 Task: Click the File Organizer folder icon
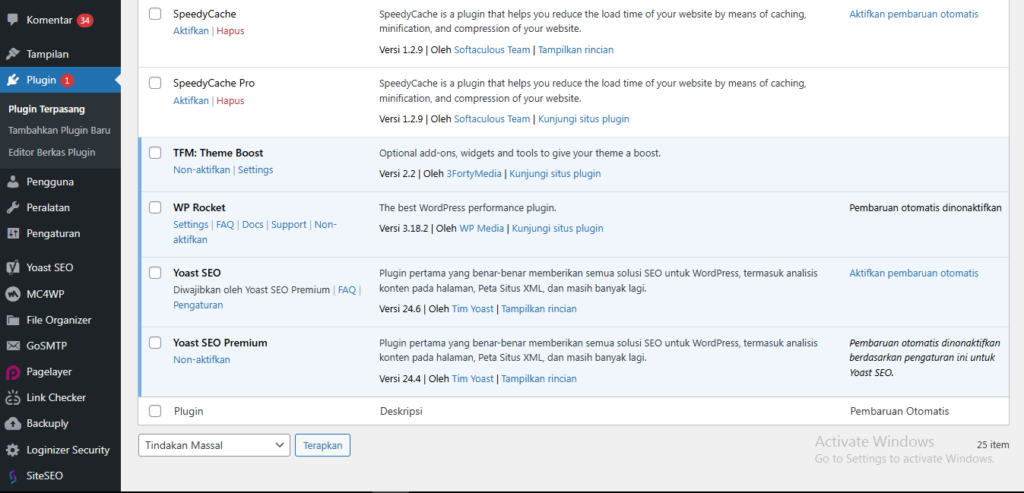(x=12, y=320)
